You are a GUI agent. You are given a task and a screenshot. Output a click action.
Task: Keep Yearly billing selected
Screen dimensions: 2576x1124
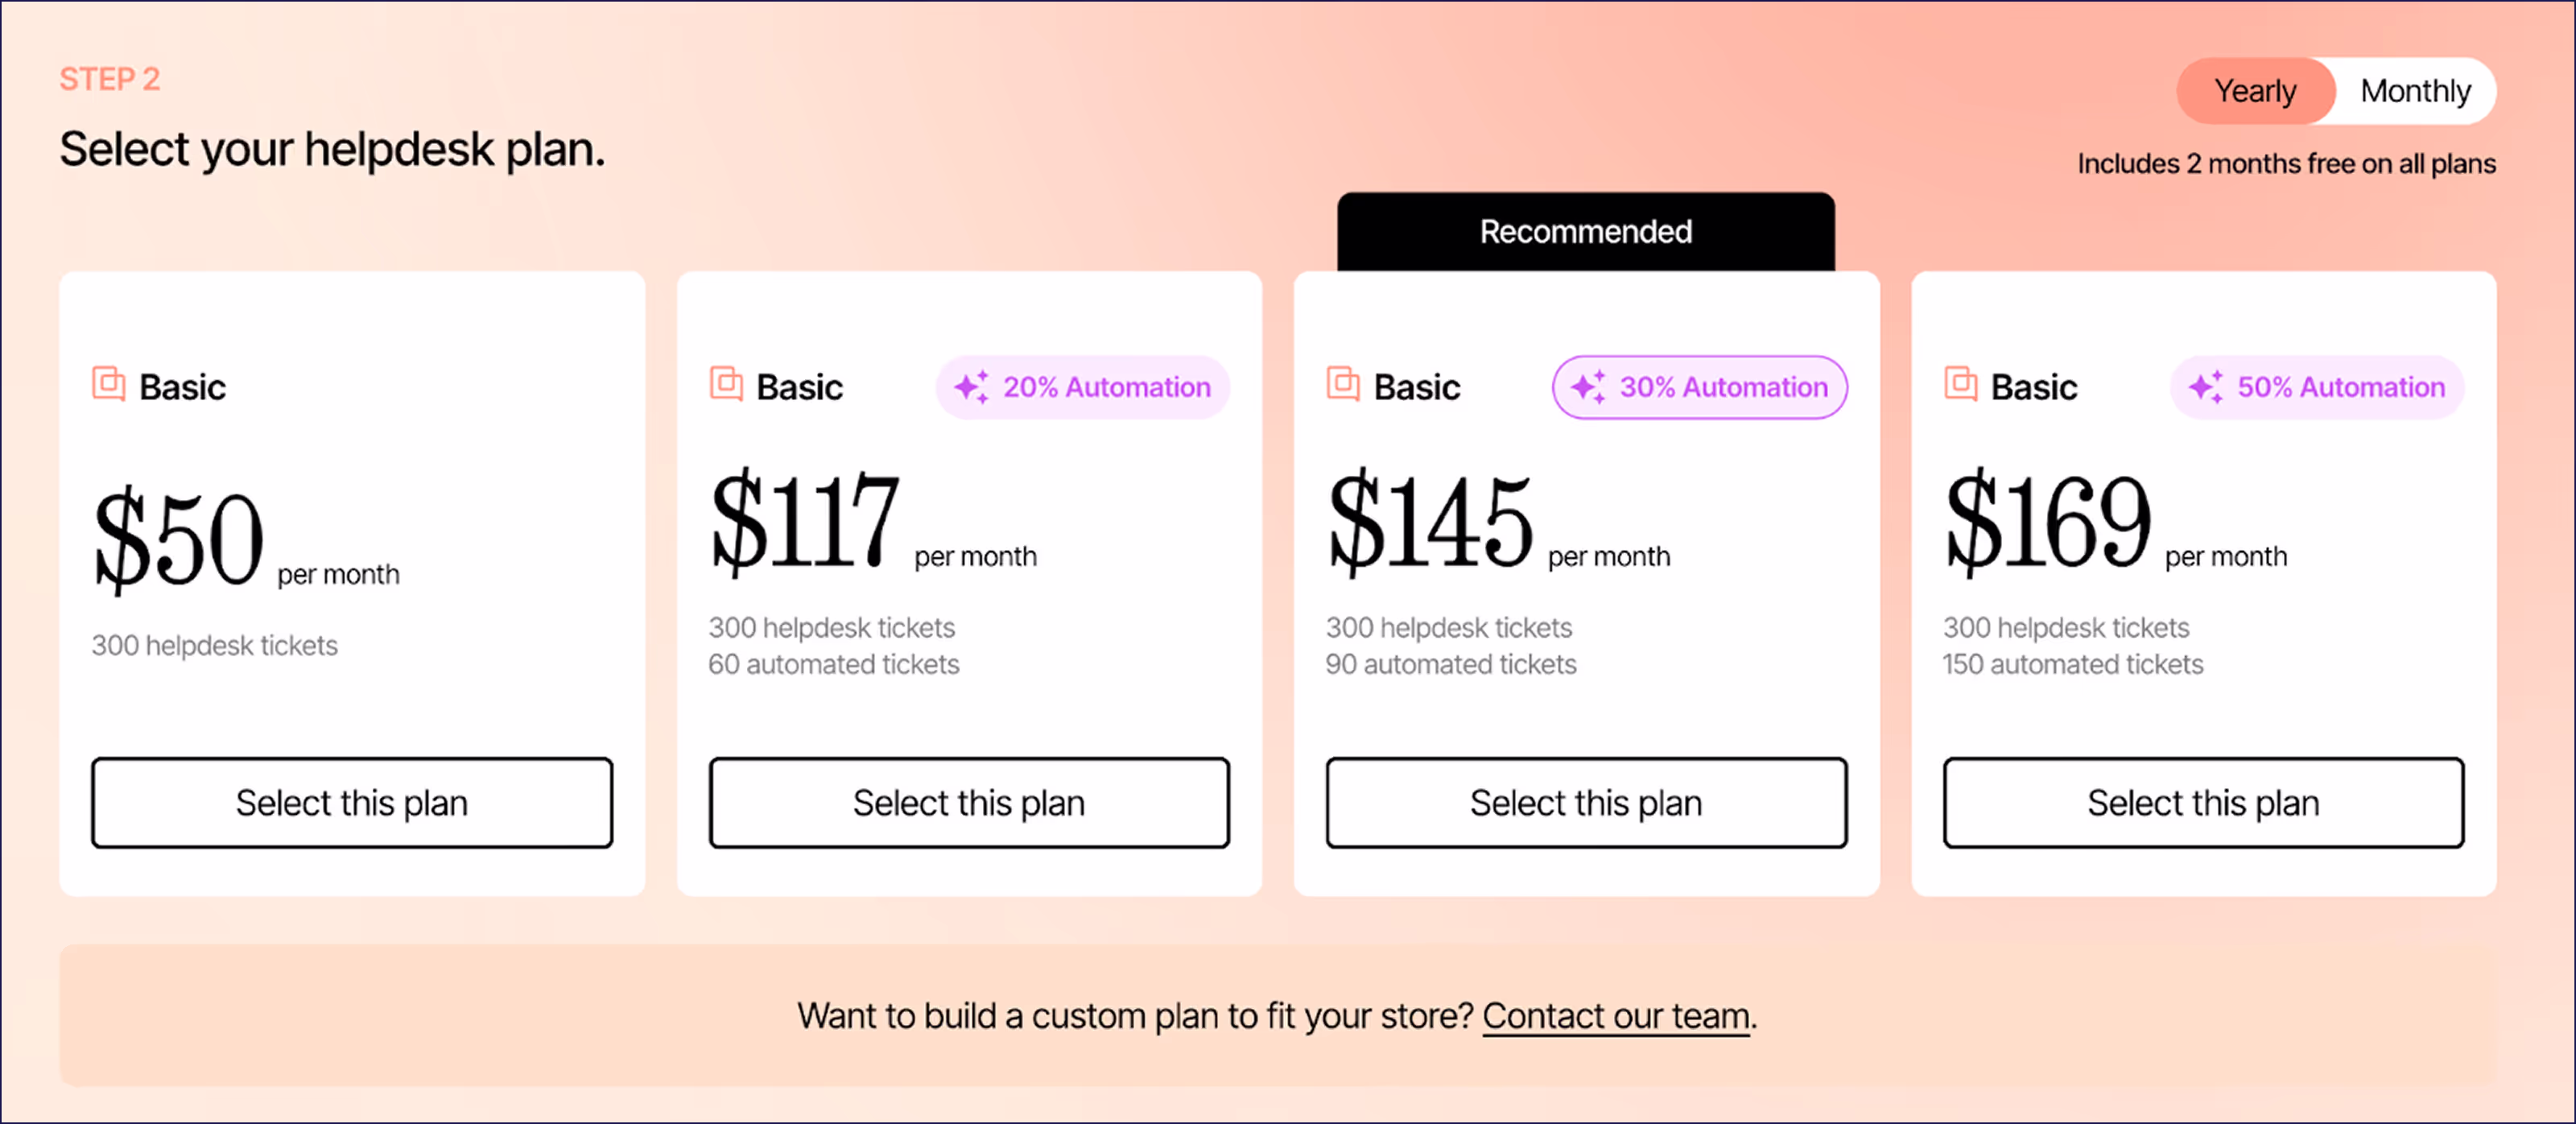pyautogui.click(x=2256, y=91)
